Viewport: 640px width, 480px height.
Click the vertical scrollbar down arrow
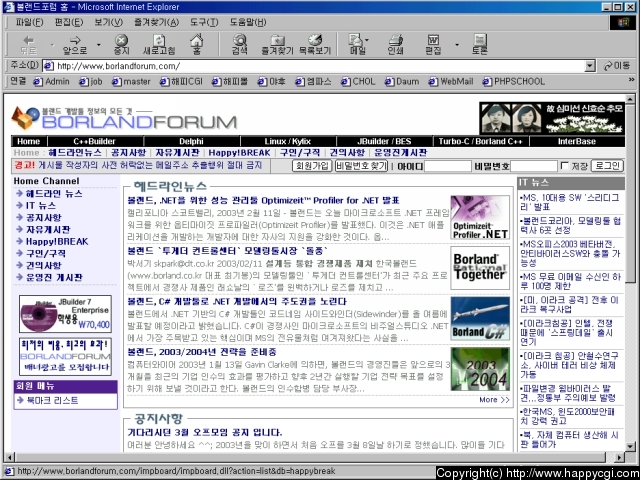click(x=630, y=446)
